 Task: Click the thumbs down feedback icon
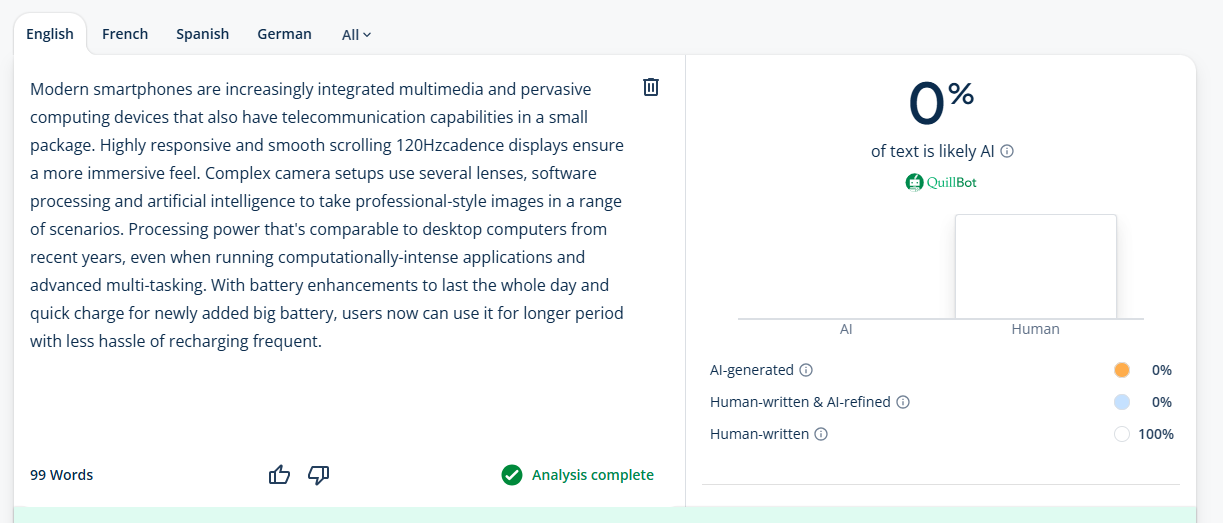[319, 475]
